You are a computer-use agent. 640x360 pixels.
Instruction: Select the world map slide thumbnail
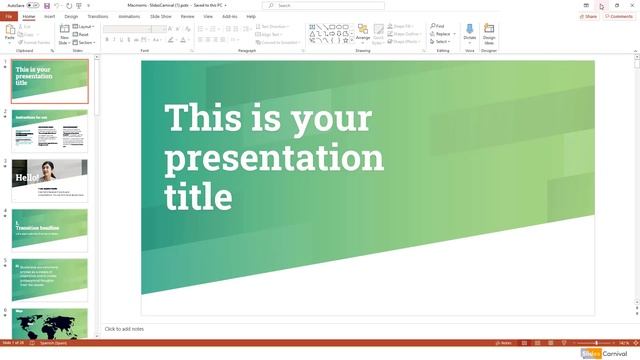(50, 324)
